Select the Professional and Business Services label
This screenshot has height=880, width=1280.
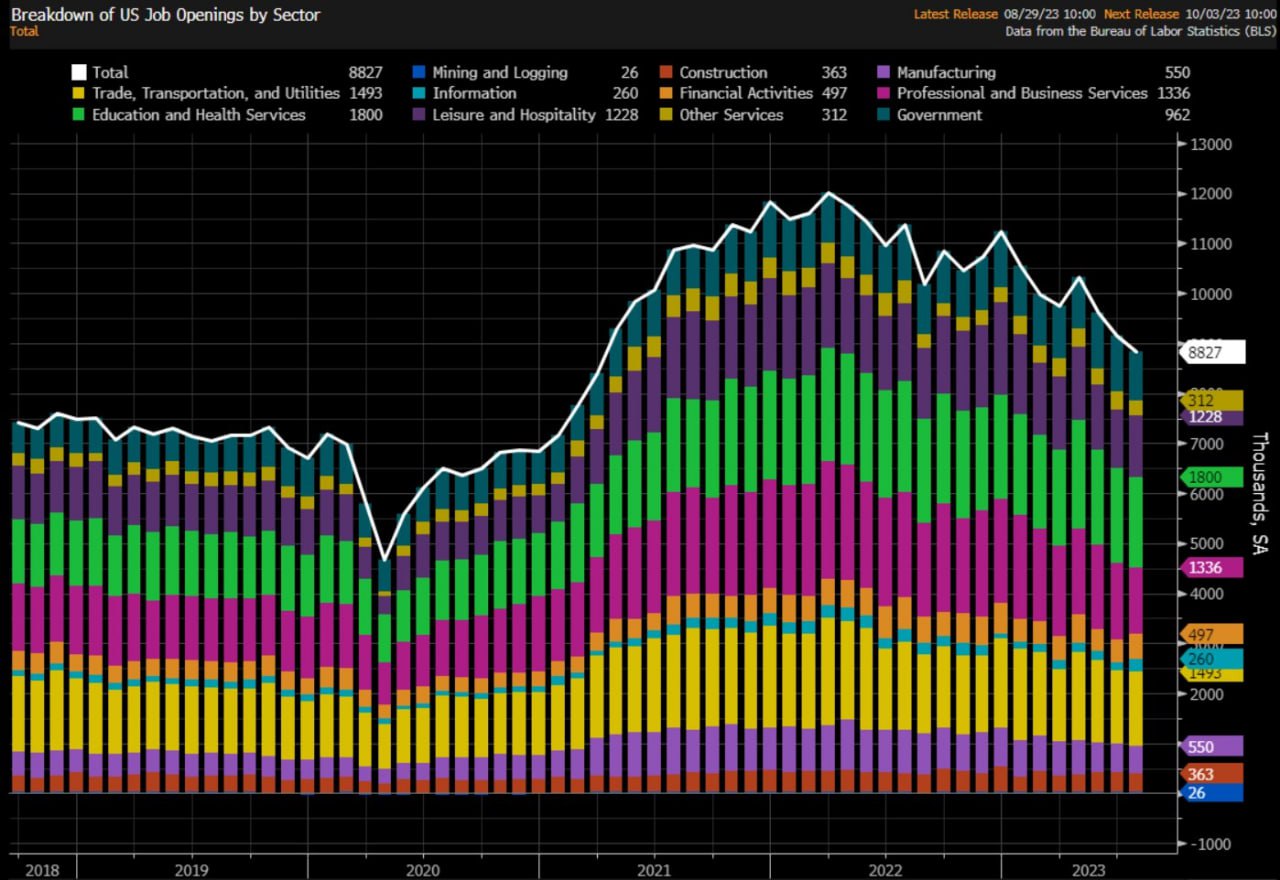[x=1021, y=93]
